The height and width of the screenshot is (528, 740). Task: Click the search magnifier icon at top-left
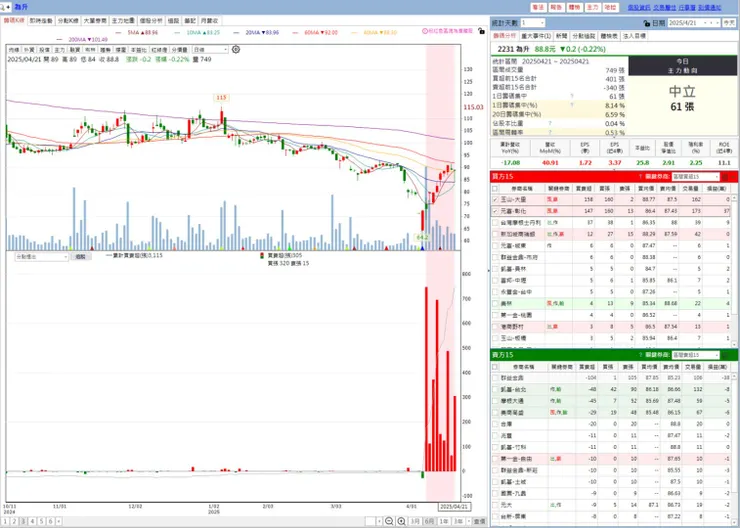(3, 7)
